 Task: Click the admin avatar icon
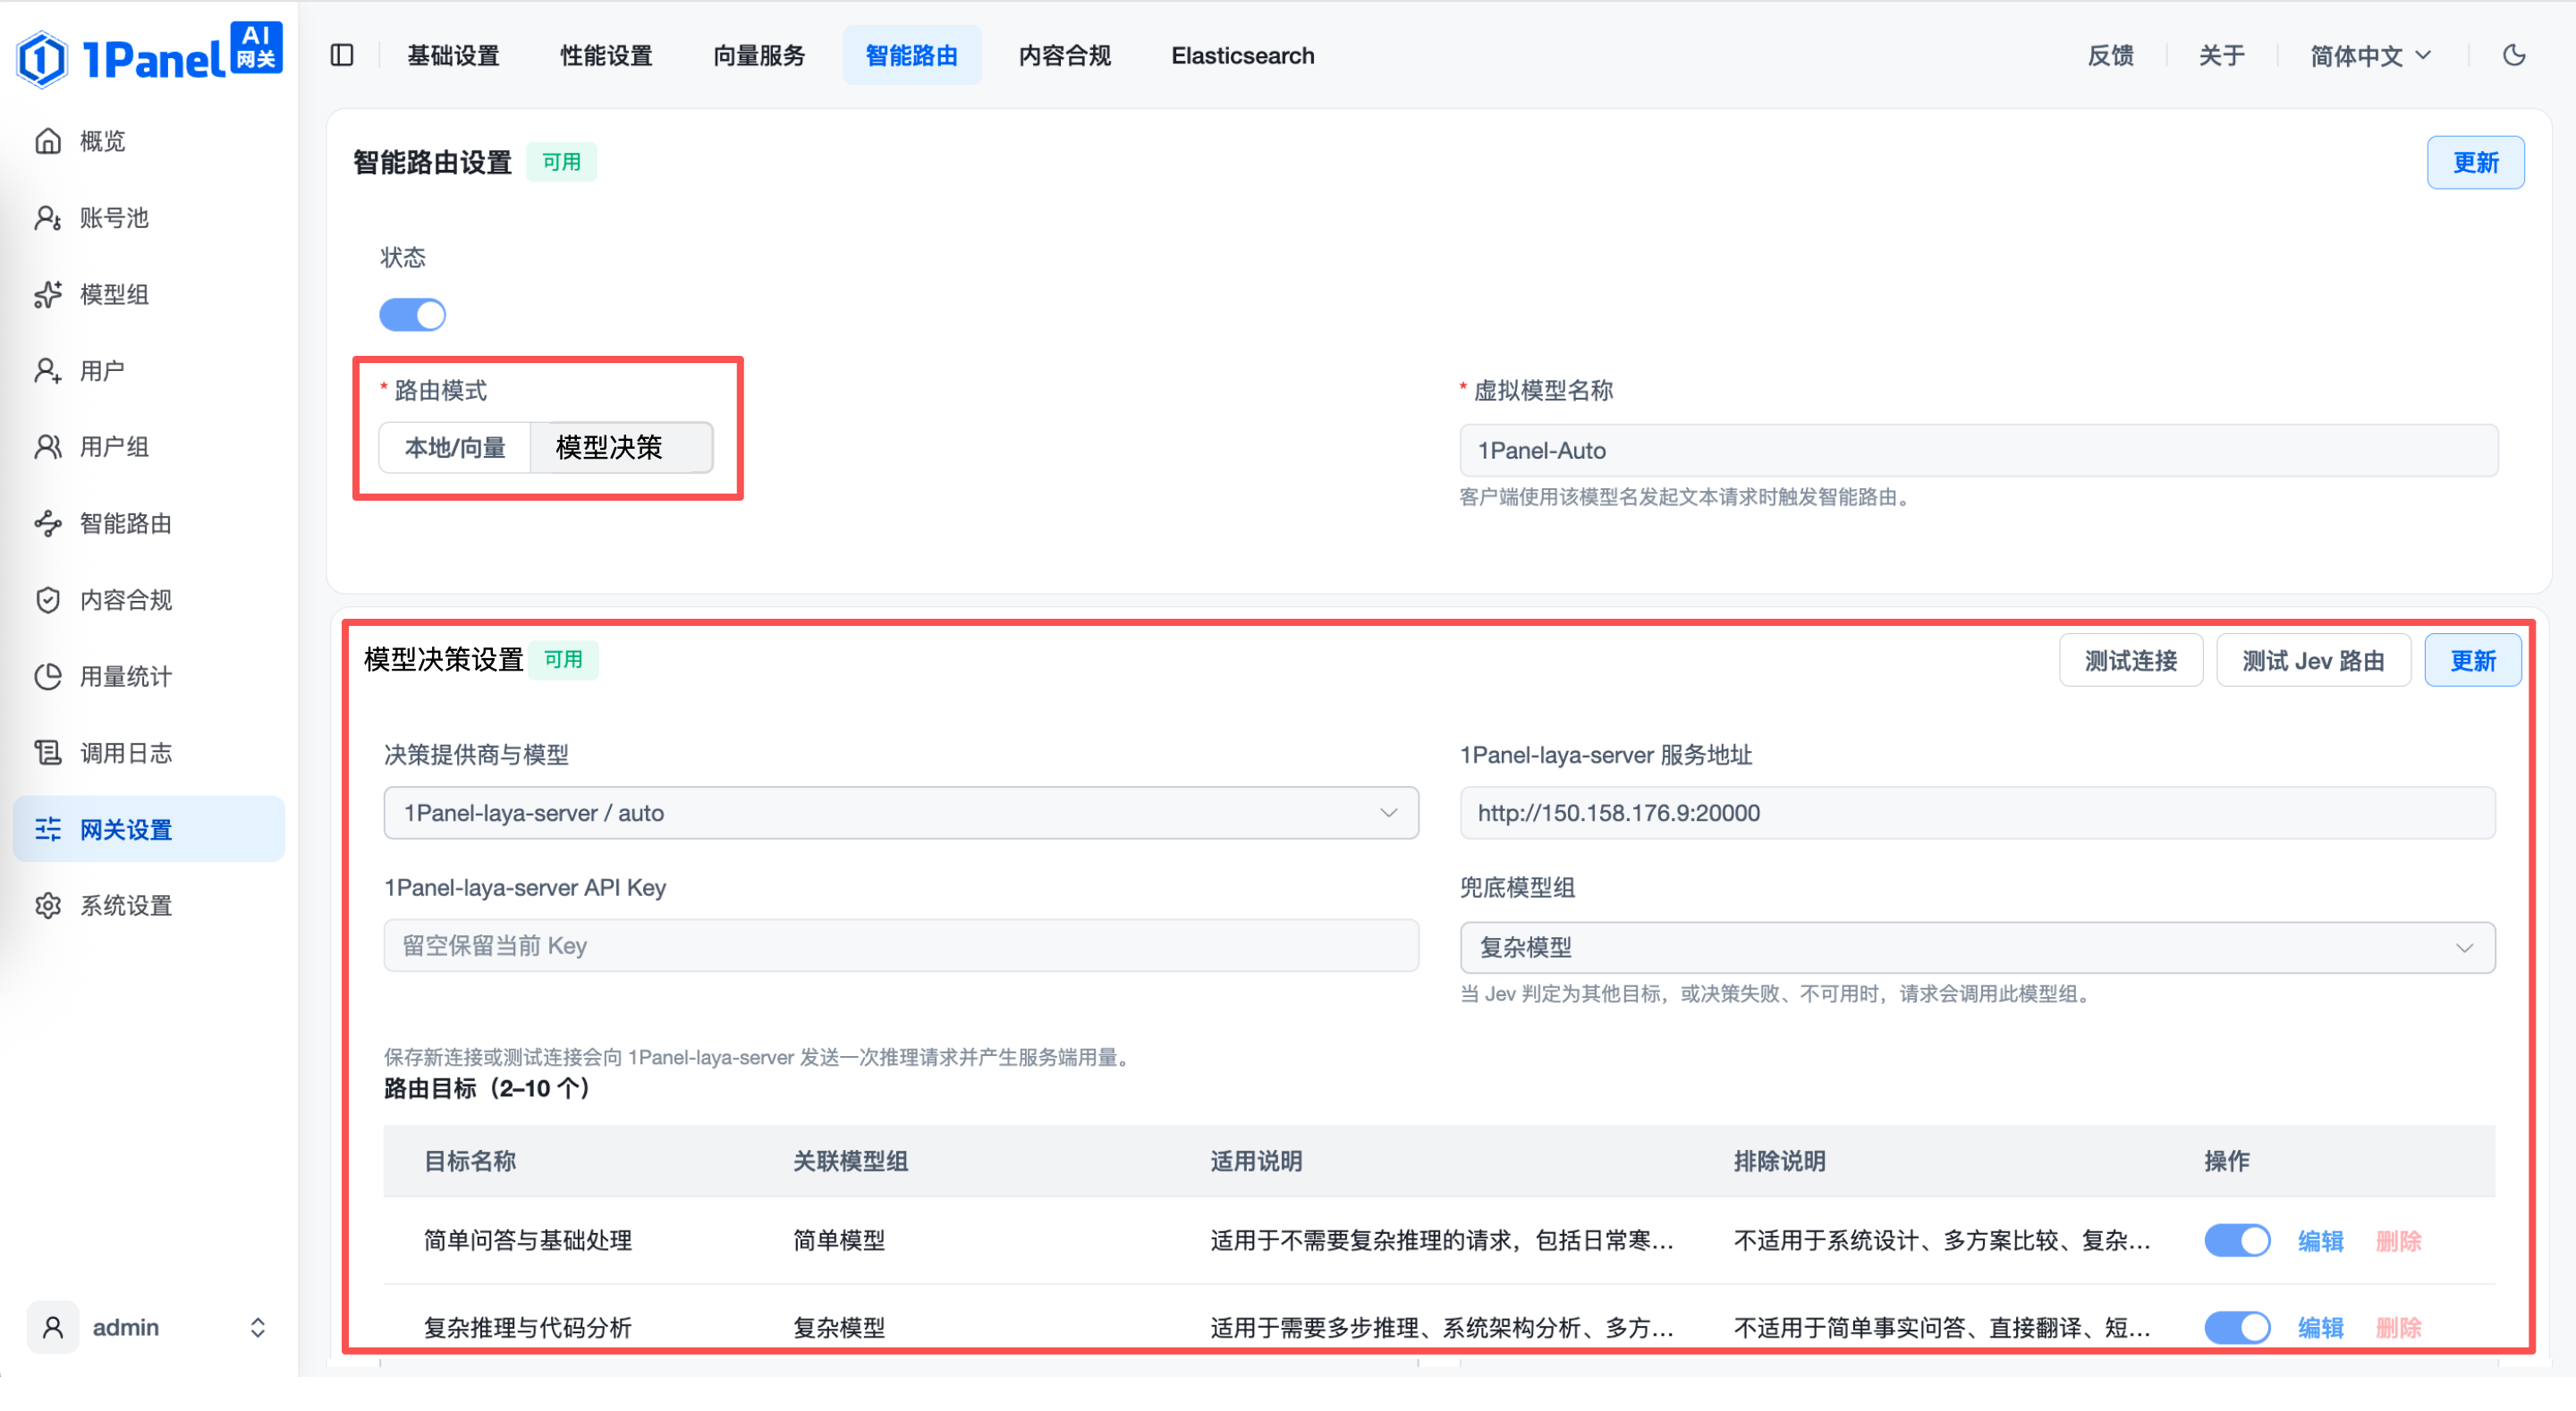tap(53, 1328)
